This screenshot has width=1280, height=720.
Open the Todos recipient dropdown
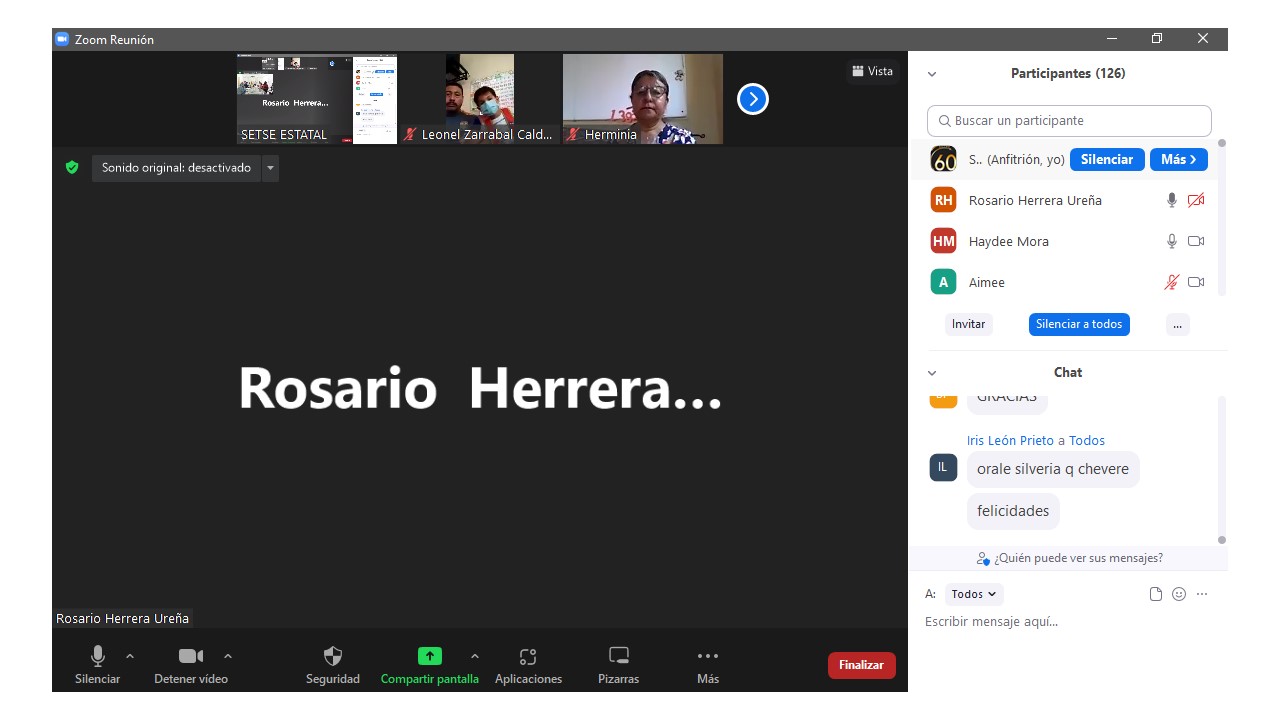pyautogui.click(x=973, y=594)
